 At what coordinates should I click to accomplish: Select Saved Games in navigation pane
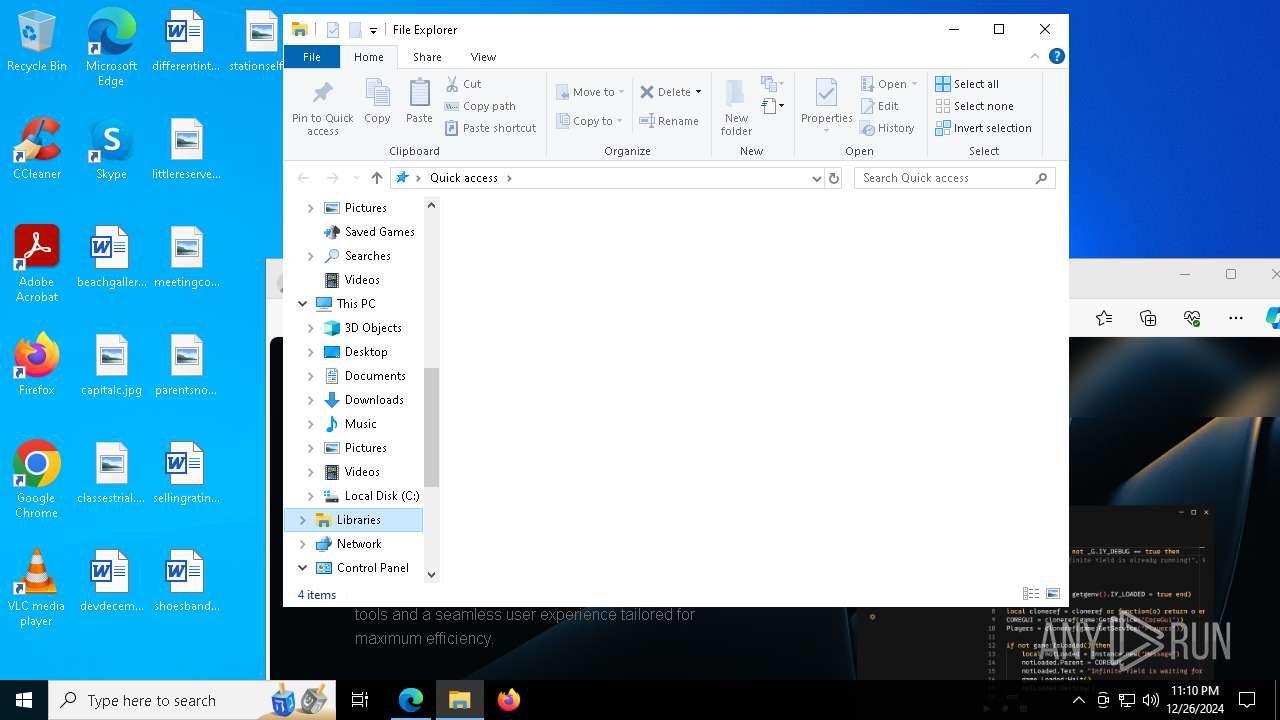click(370, 232)
